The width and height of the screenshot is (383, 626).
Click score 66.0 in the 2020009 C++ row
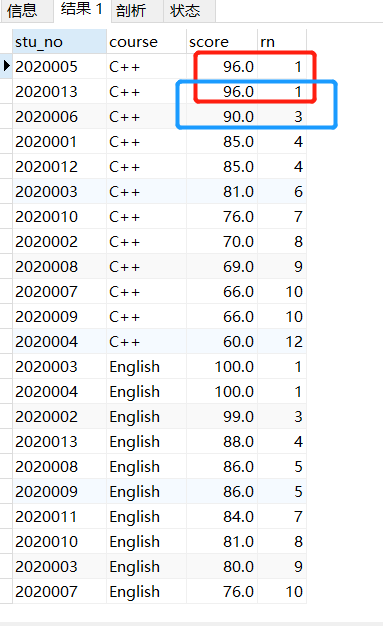(x=222, y=317)
